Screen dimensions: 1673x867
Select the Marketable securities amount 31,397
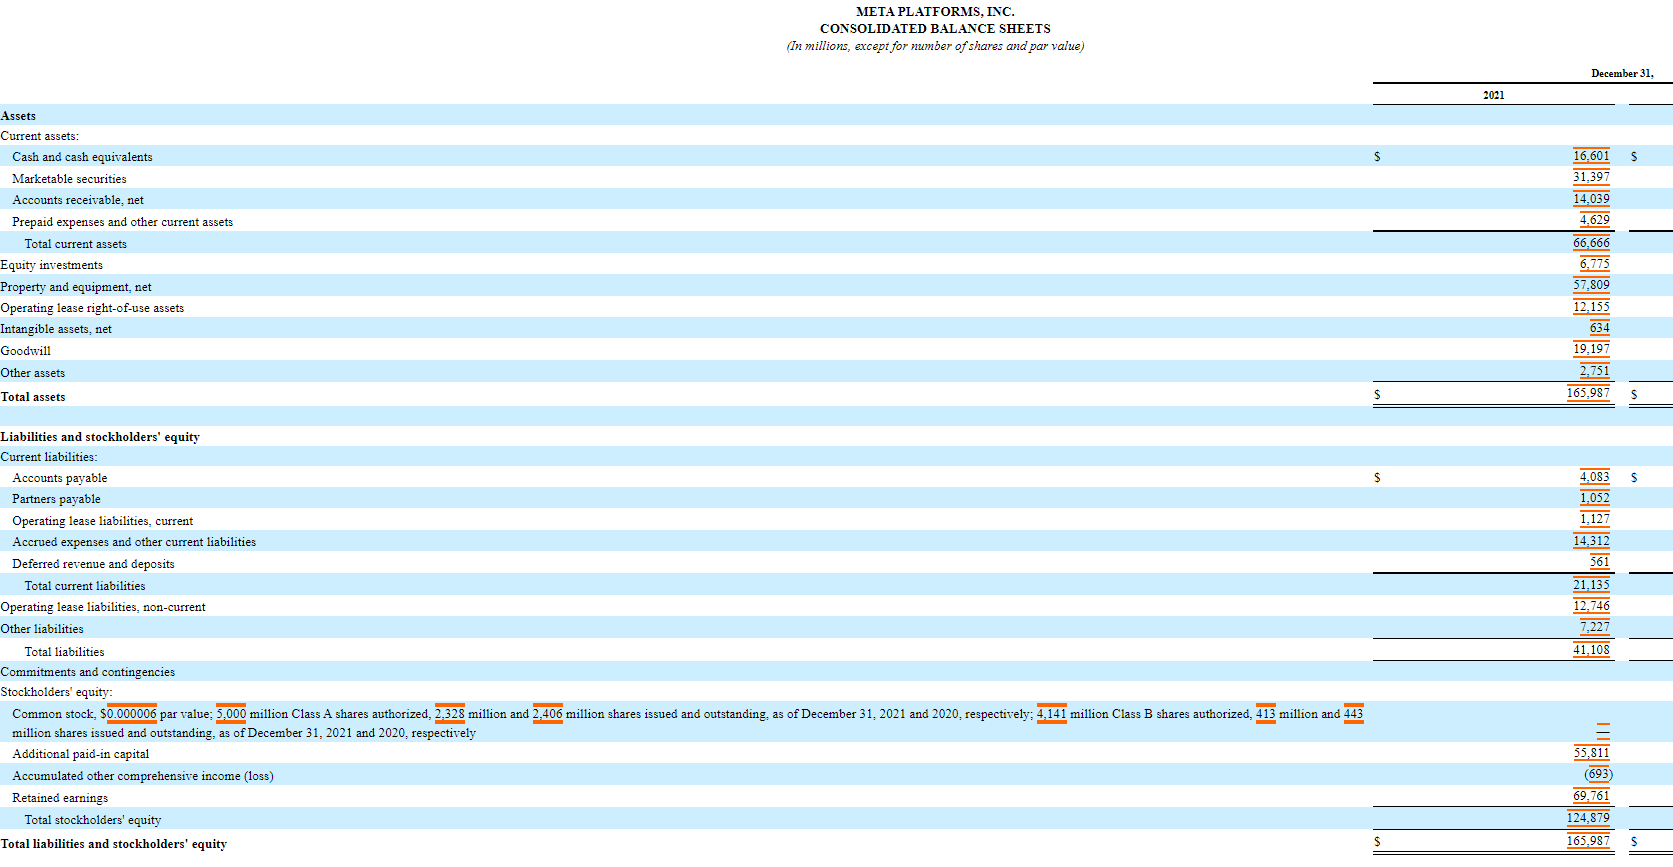point(1591,177)
